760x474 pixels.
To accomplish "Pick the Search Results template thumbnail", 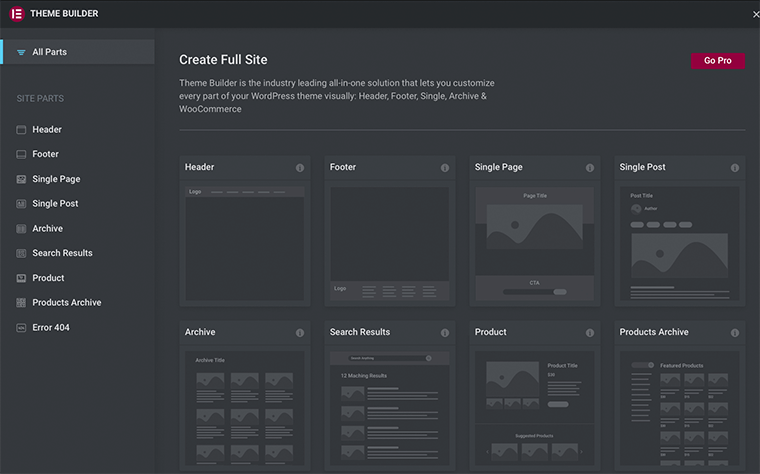I will (x=390, y=408).
